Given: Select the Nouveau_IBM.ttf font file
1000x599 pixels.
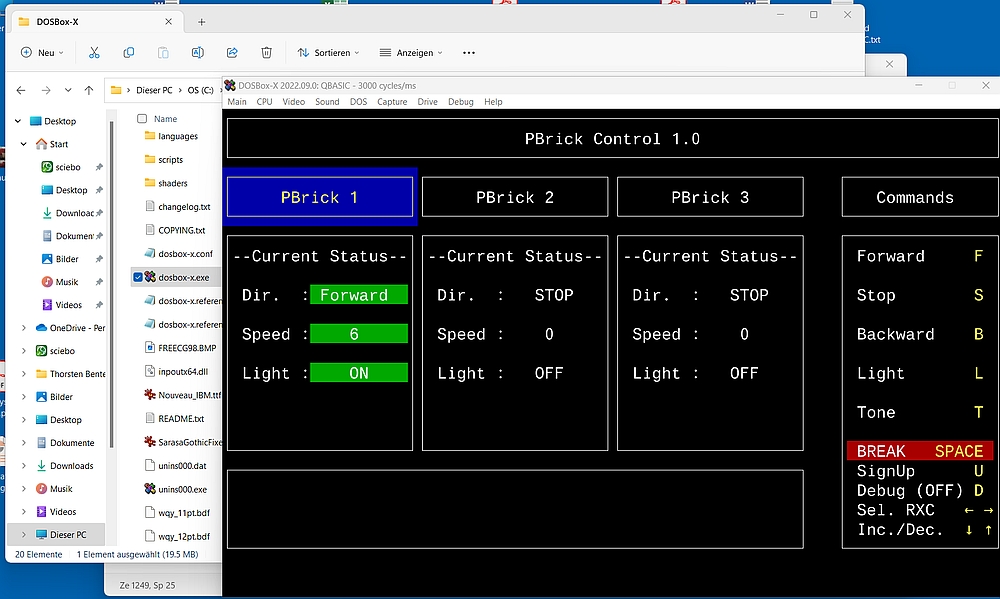Looking at the screenshot, I should coord(182,395).
